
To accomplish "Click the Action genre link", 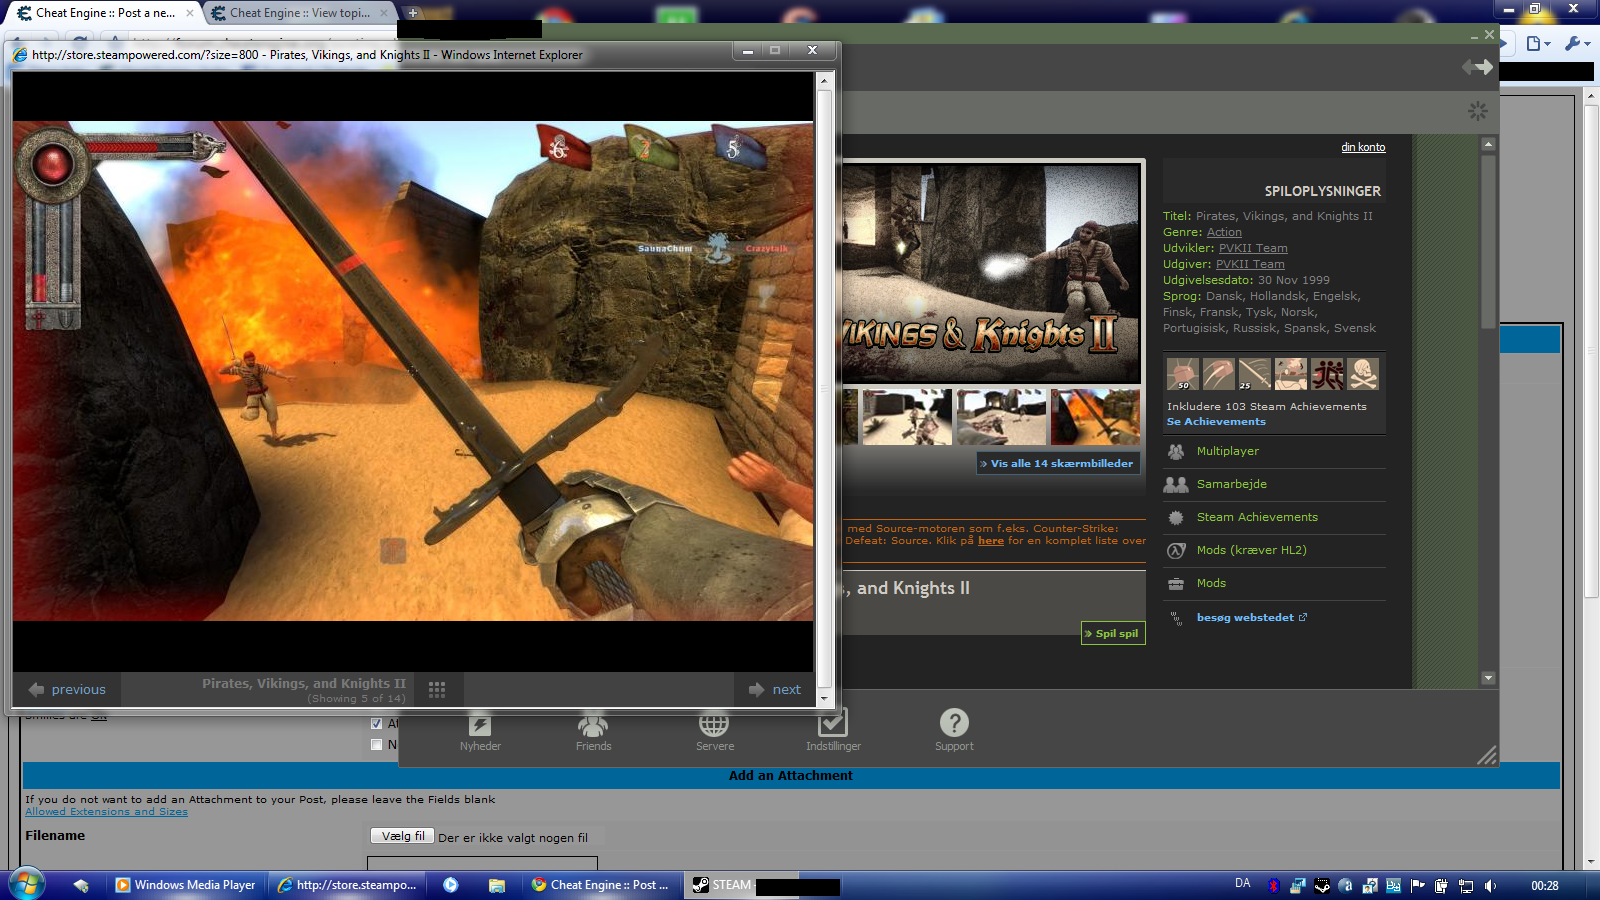I will pos(1224,232).
